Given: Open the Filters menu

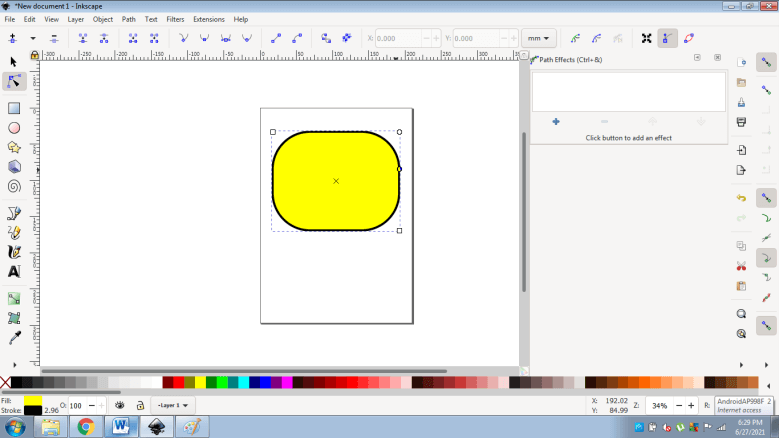Looking at the screenshot, I should (x=175, y=19).
